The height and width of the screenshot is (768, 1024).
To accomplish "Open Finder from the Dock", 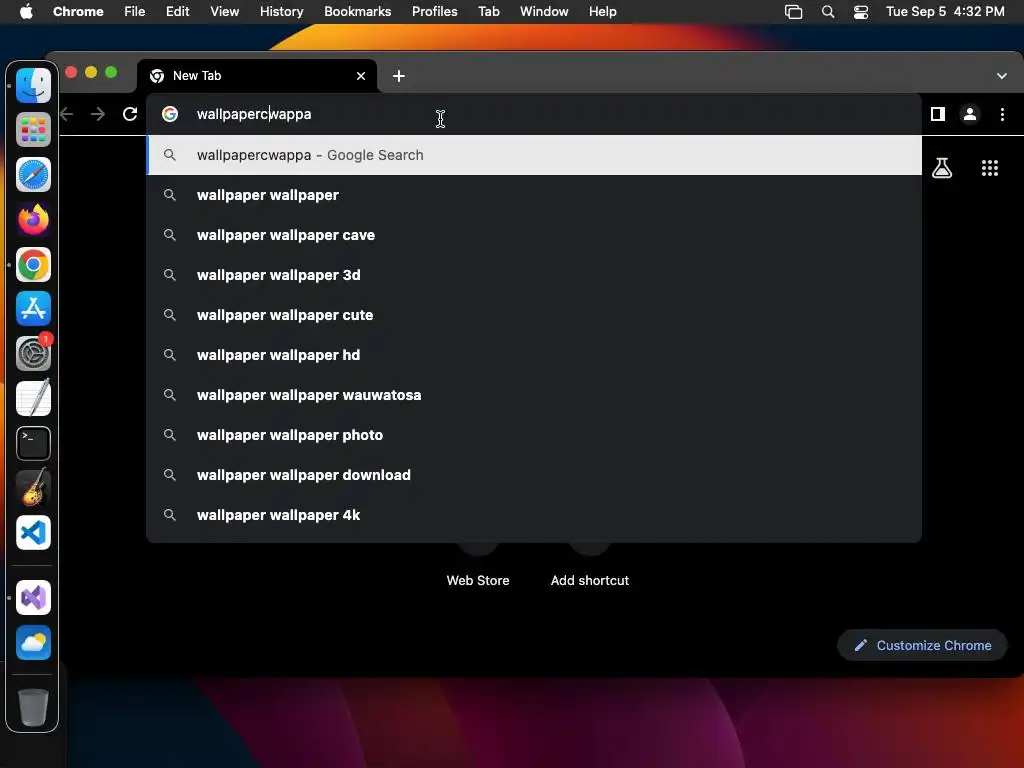I will click(x=33, y=85).
